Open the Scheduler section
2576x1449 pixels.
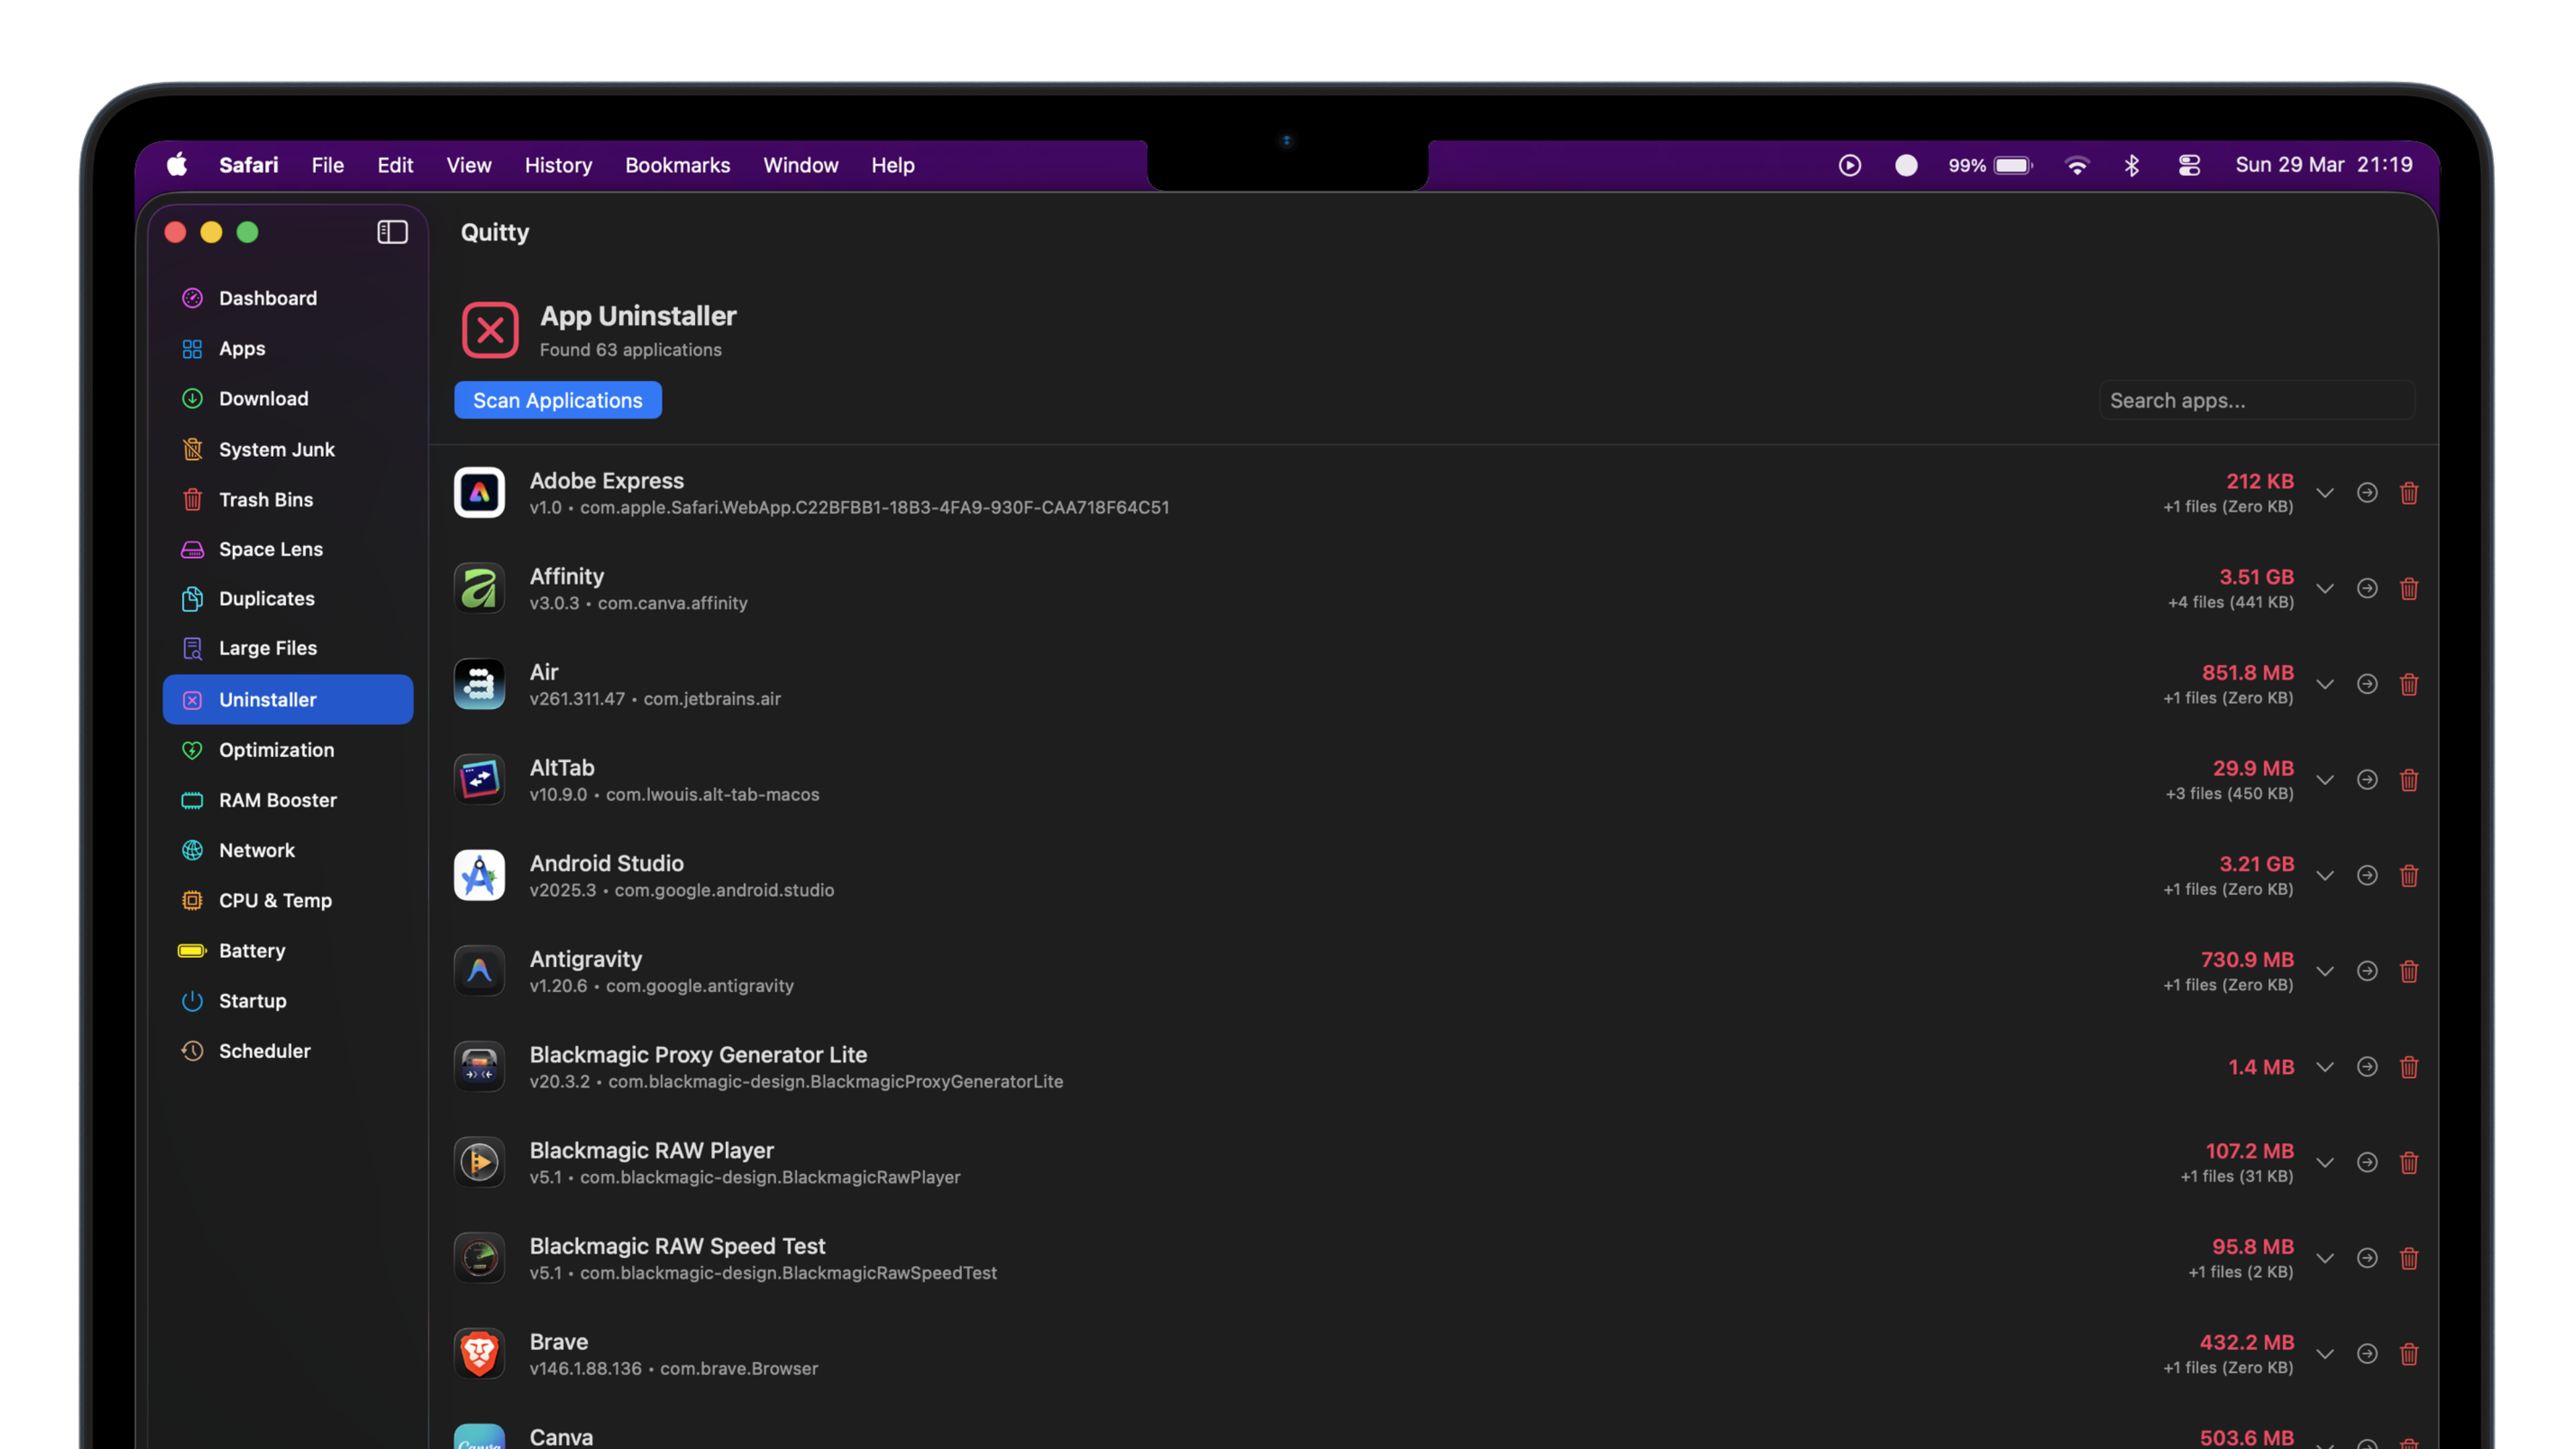(264, 1050)
